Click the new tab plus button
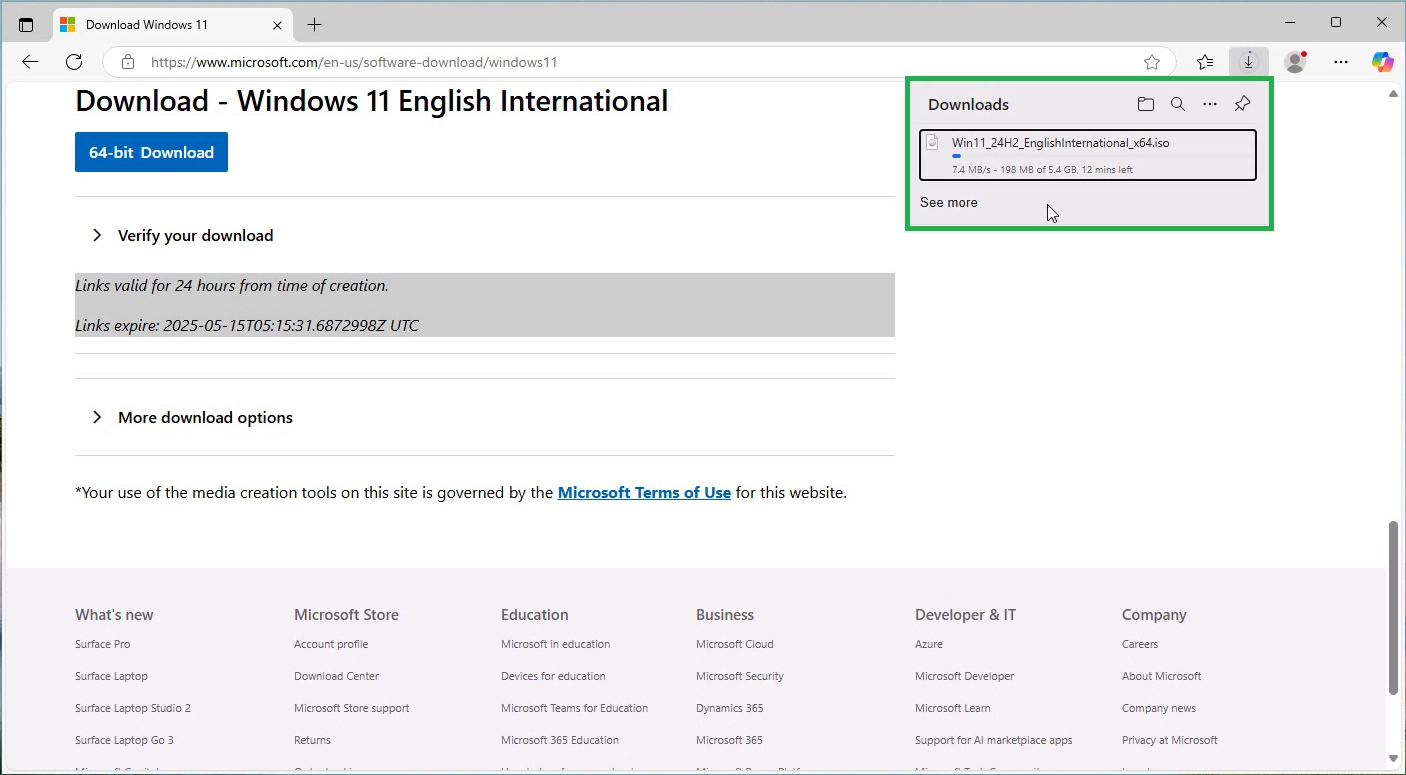Image resolution: width=1406 pixels, height=775 pixels. click(x=315, y=24)
